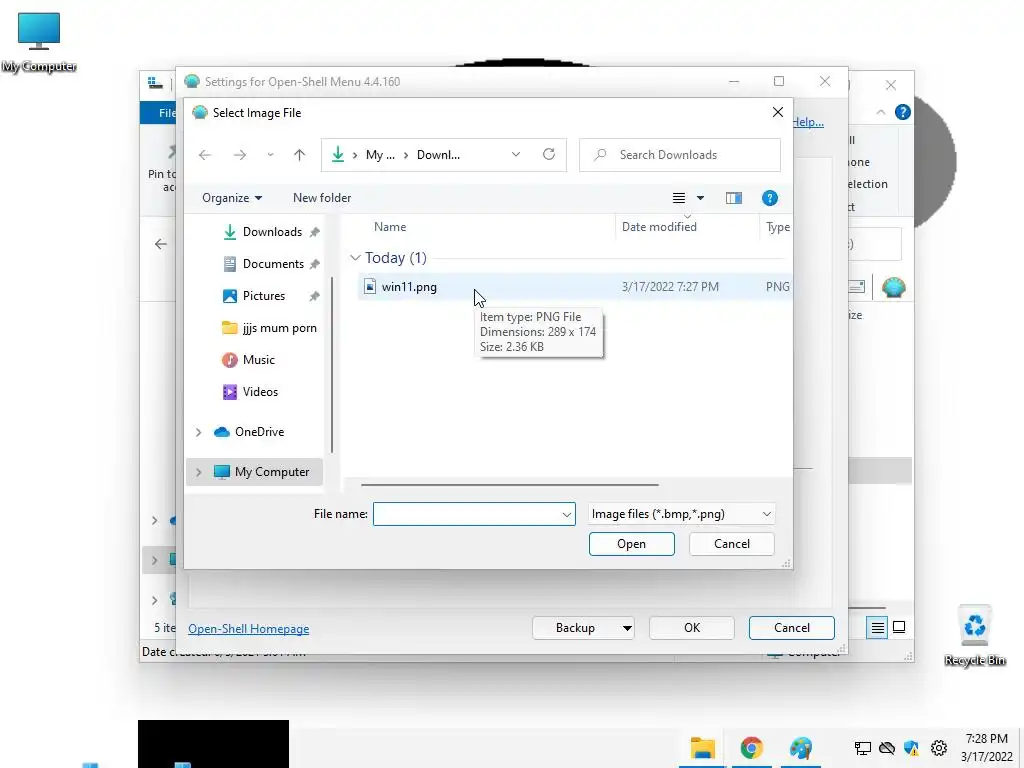1024x768 pixels.
Task: Open the Organize menu
Action: click(x=232, y=198)
